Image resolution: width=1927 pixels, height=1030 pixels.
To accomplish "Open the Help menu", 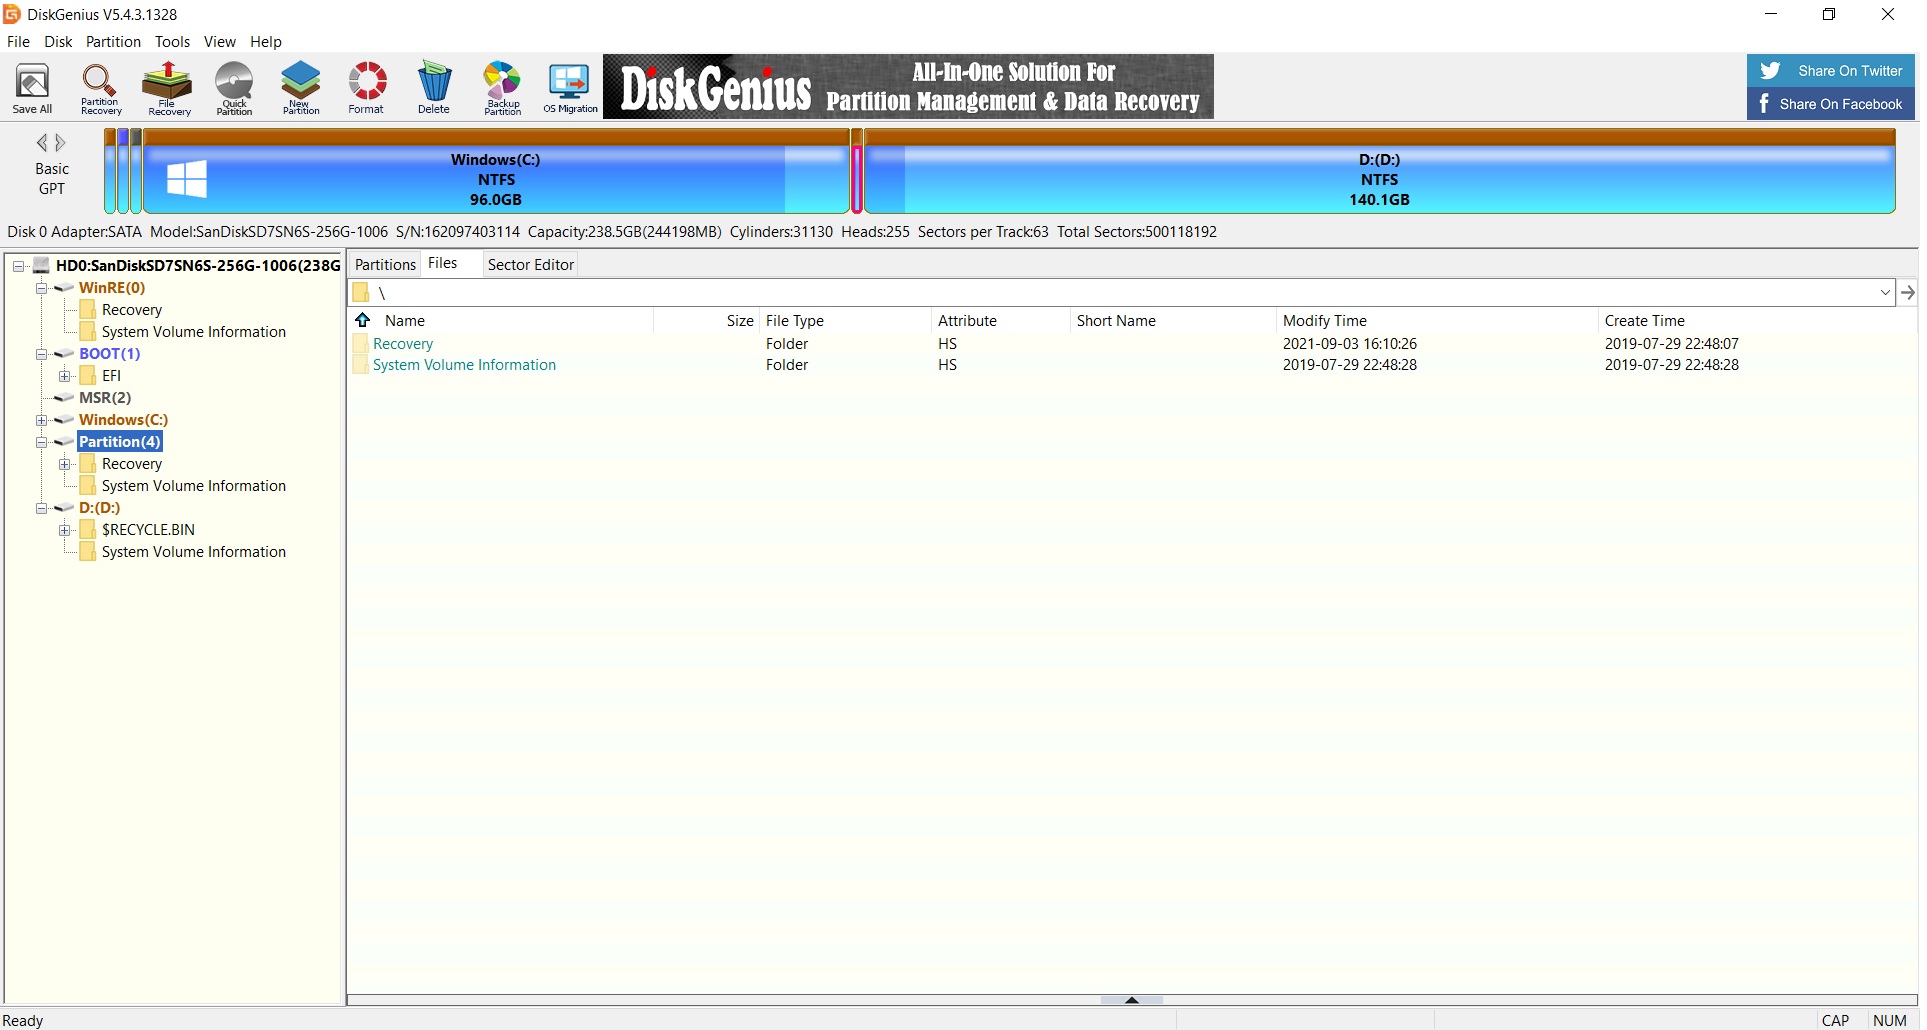I will point(266,42).
